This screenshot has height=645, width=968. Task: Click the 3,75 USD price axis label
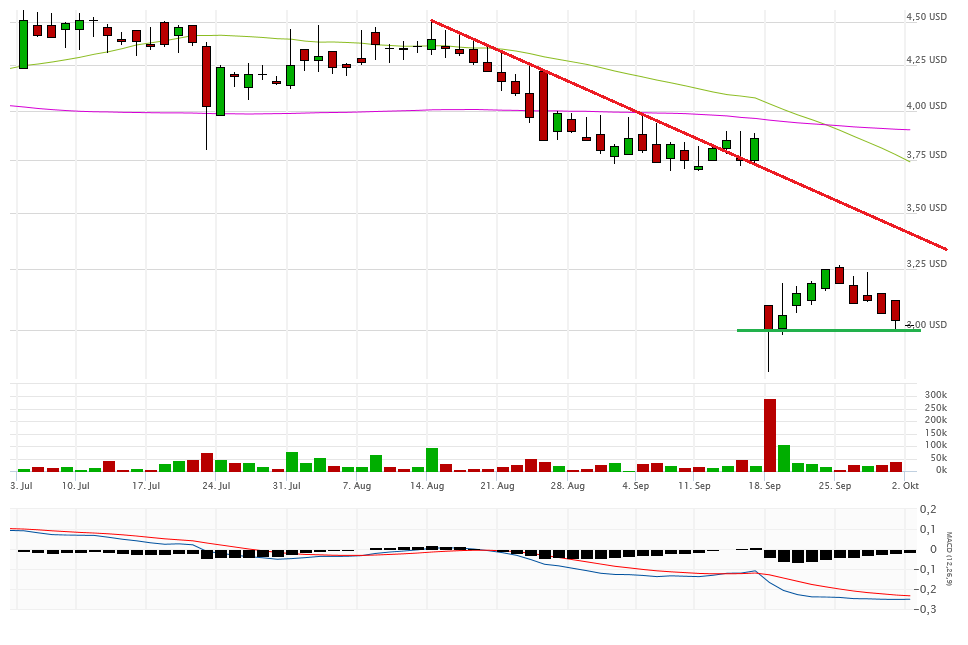[926, 155]
